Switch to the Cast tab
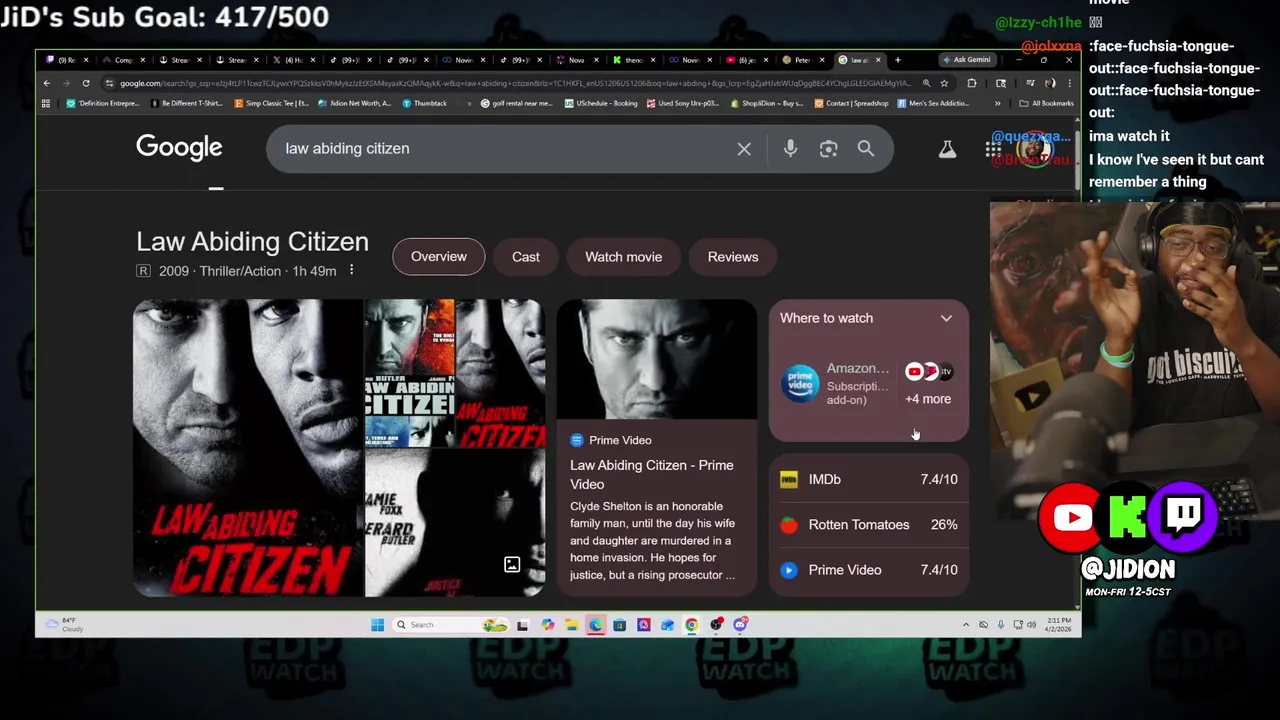 [526, 257]
